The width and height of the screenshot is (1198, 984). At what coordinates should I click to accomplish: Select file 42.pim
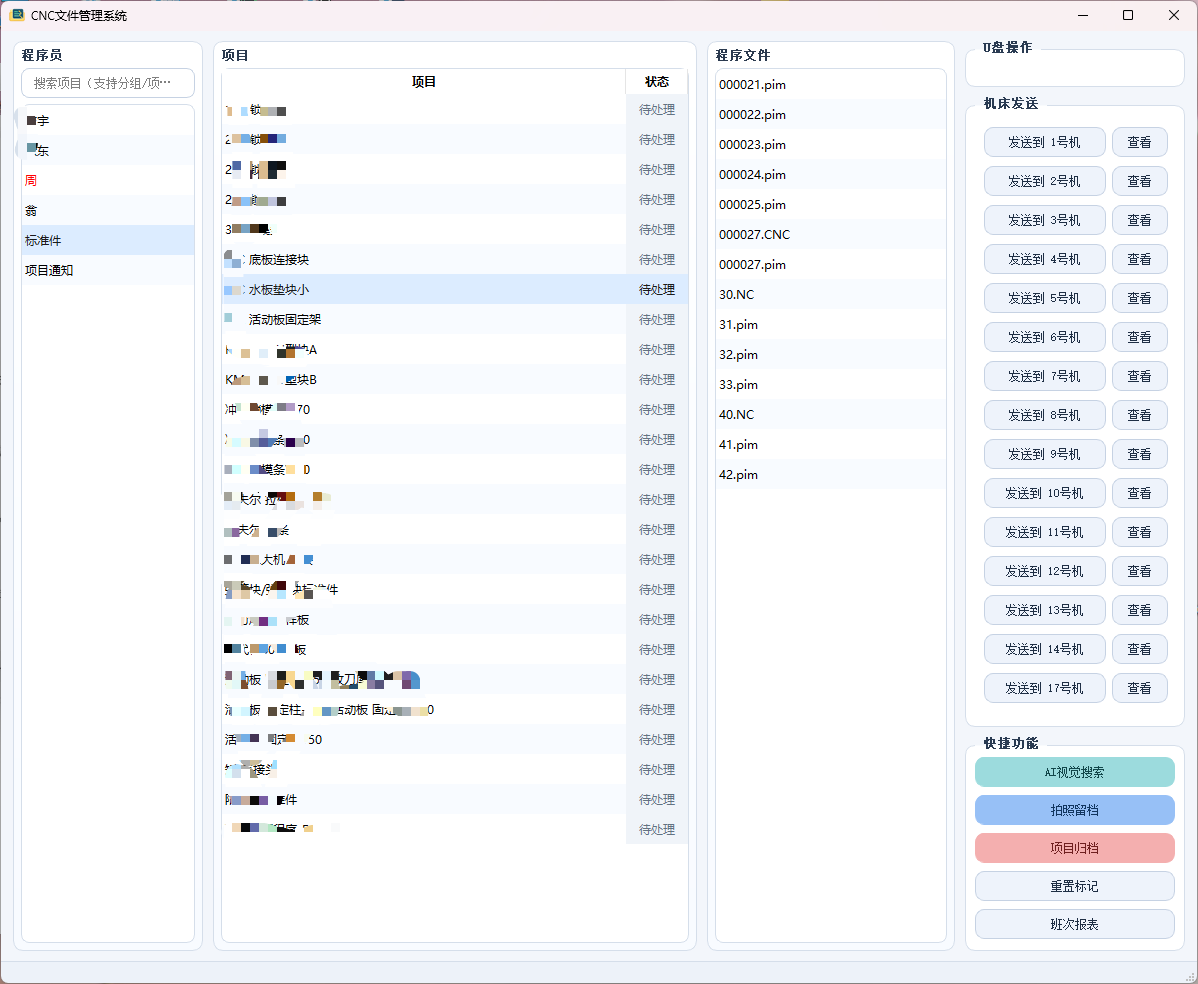click(x=831, y=474)
